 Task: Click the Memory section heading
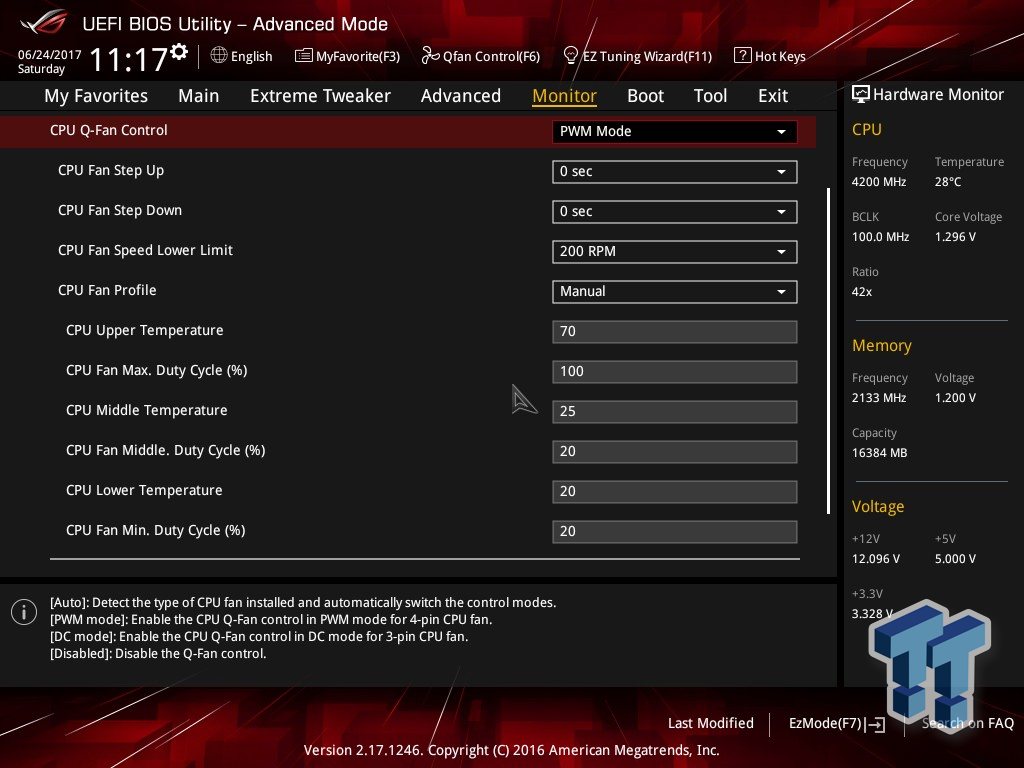[882, 345]
